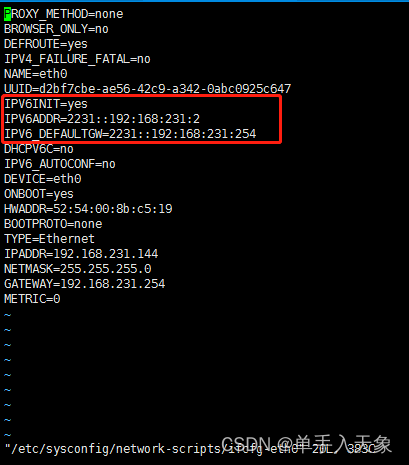Click the GATEWAY=192.168.231.254 line
Screen dimensions: 409x465
[85, 284]
